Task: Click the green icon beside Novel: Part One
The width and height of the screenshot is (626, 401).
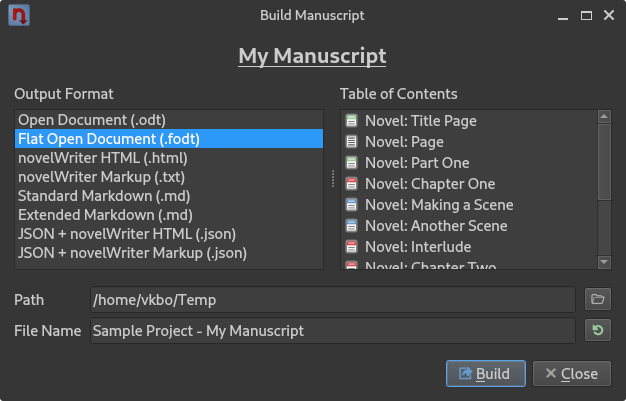Action: [x=351, y=163]
